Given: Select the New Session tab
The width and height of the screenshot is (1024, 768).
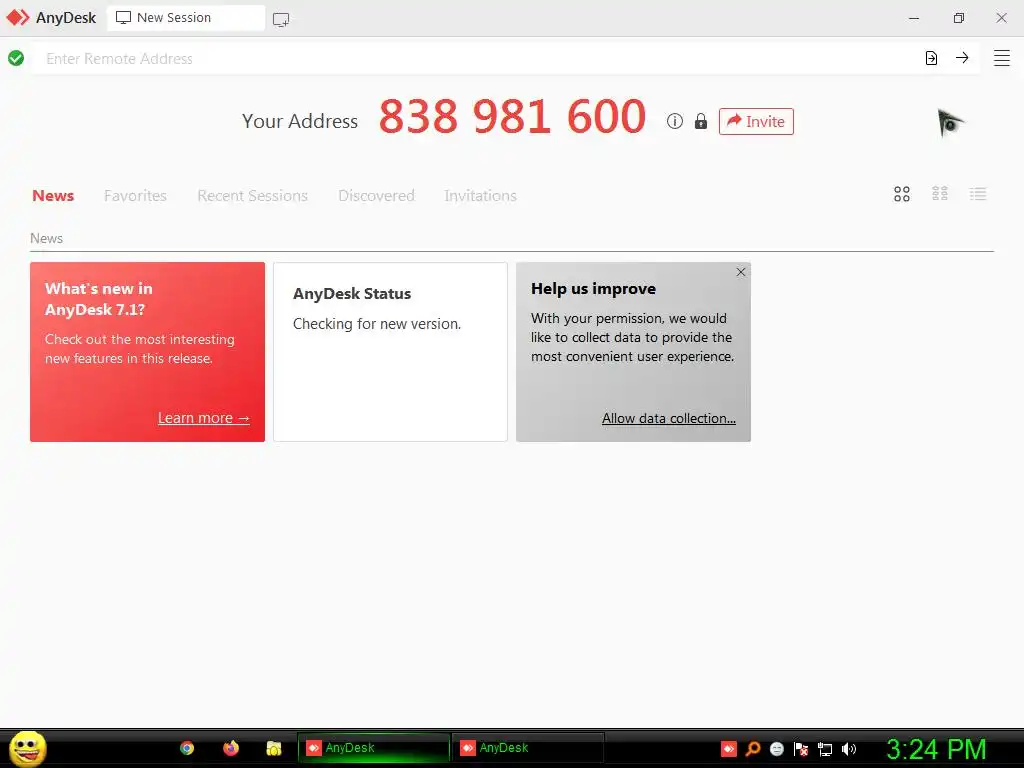Looking at the screenshot, I should pos(186,18).
